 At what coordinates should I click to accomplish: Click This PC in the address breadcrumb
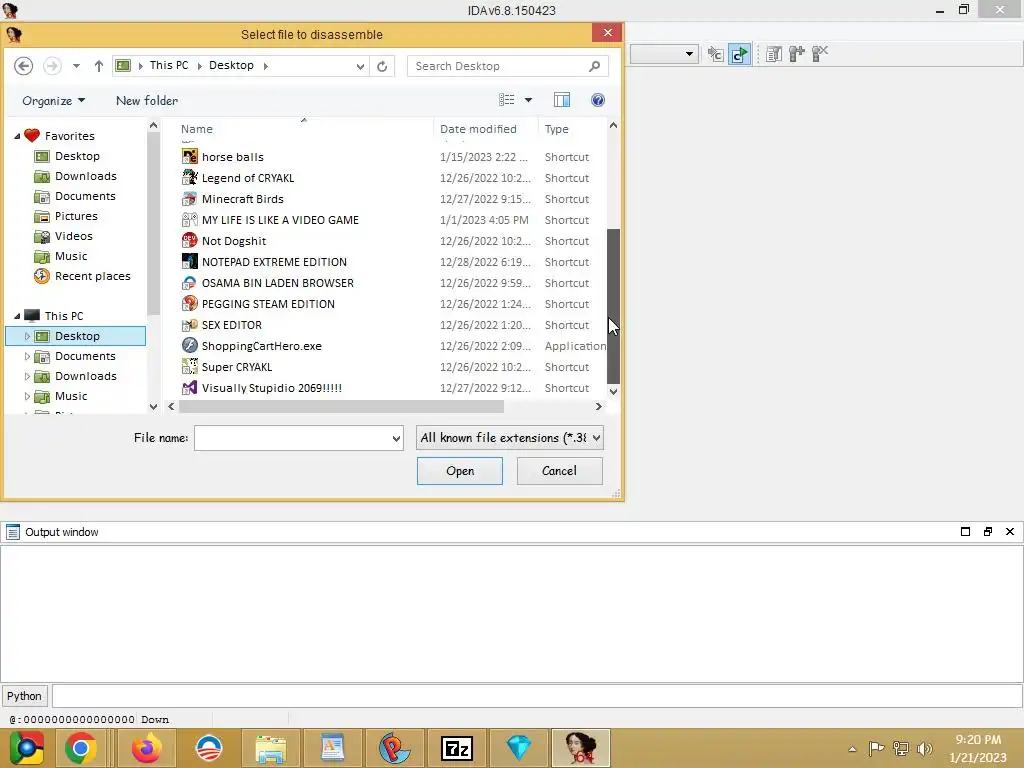tap(168, 65)
